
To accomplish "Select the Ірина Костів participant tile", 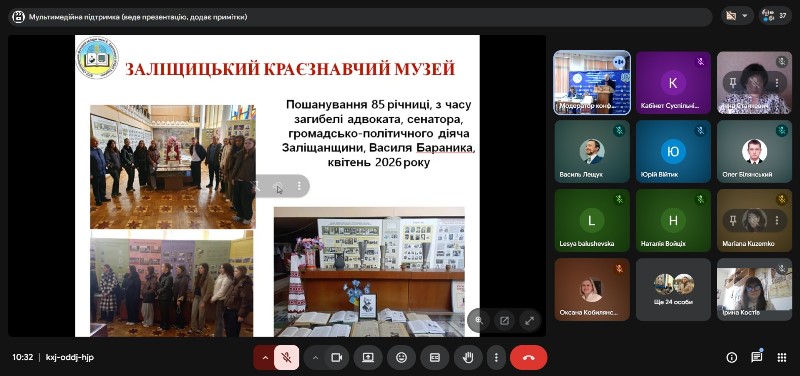I will point(755,289).
